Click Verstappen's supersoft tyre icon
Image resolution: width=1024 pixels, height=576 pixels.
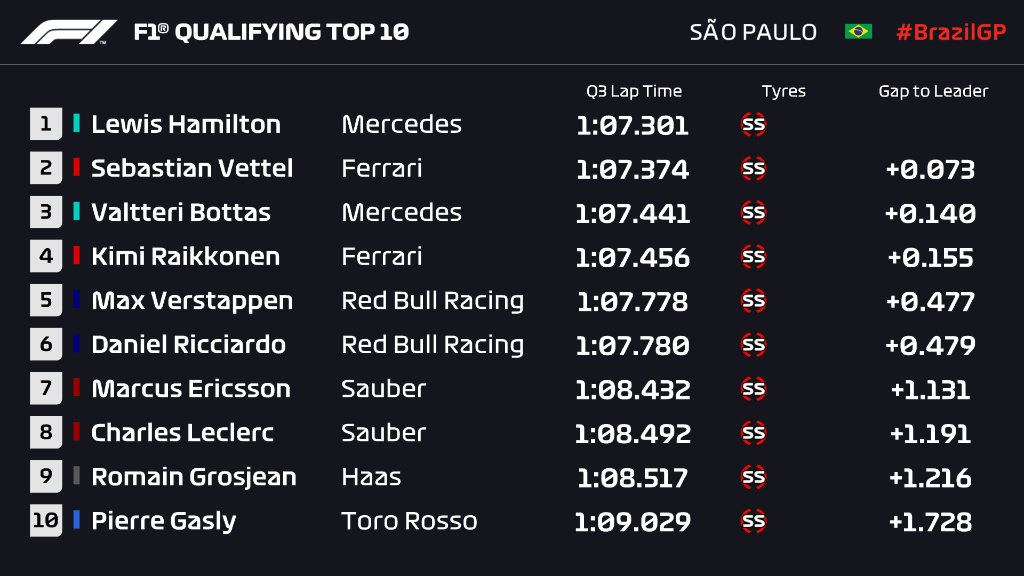pyautogui.click(x=754, y=300)
